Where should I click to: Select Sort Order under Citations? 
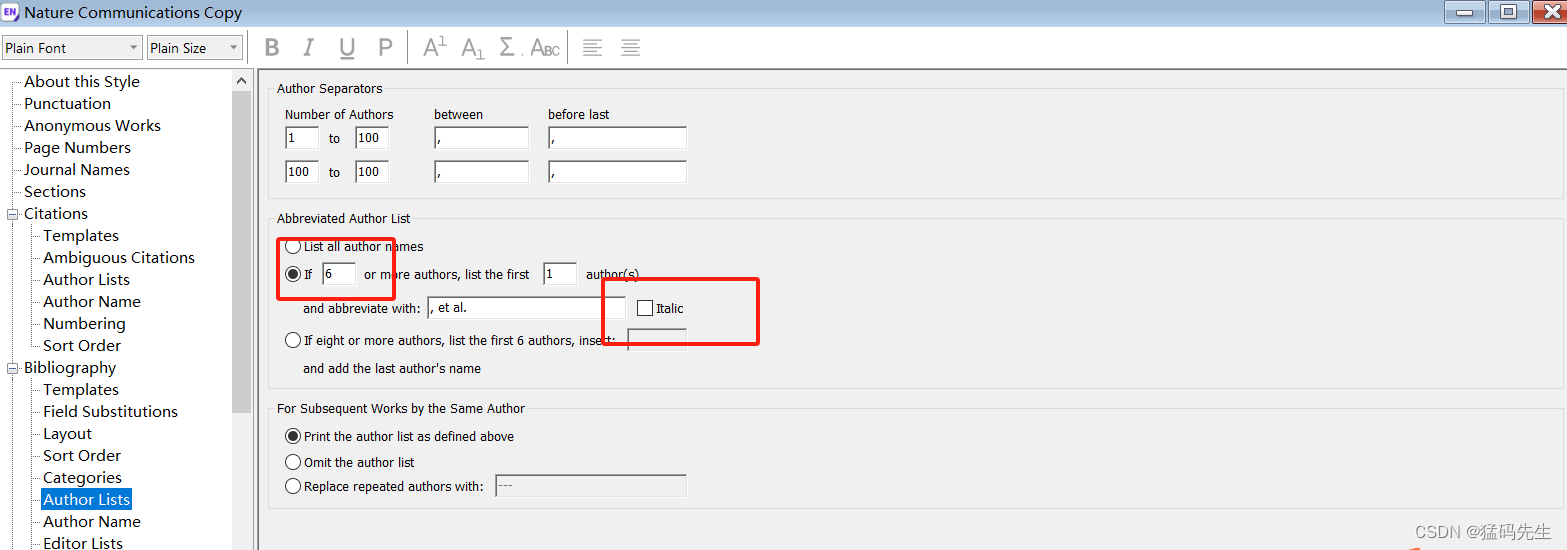click(82, 346)
